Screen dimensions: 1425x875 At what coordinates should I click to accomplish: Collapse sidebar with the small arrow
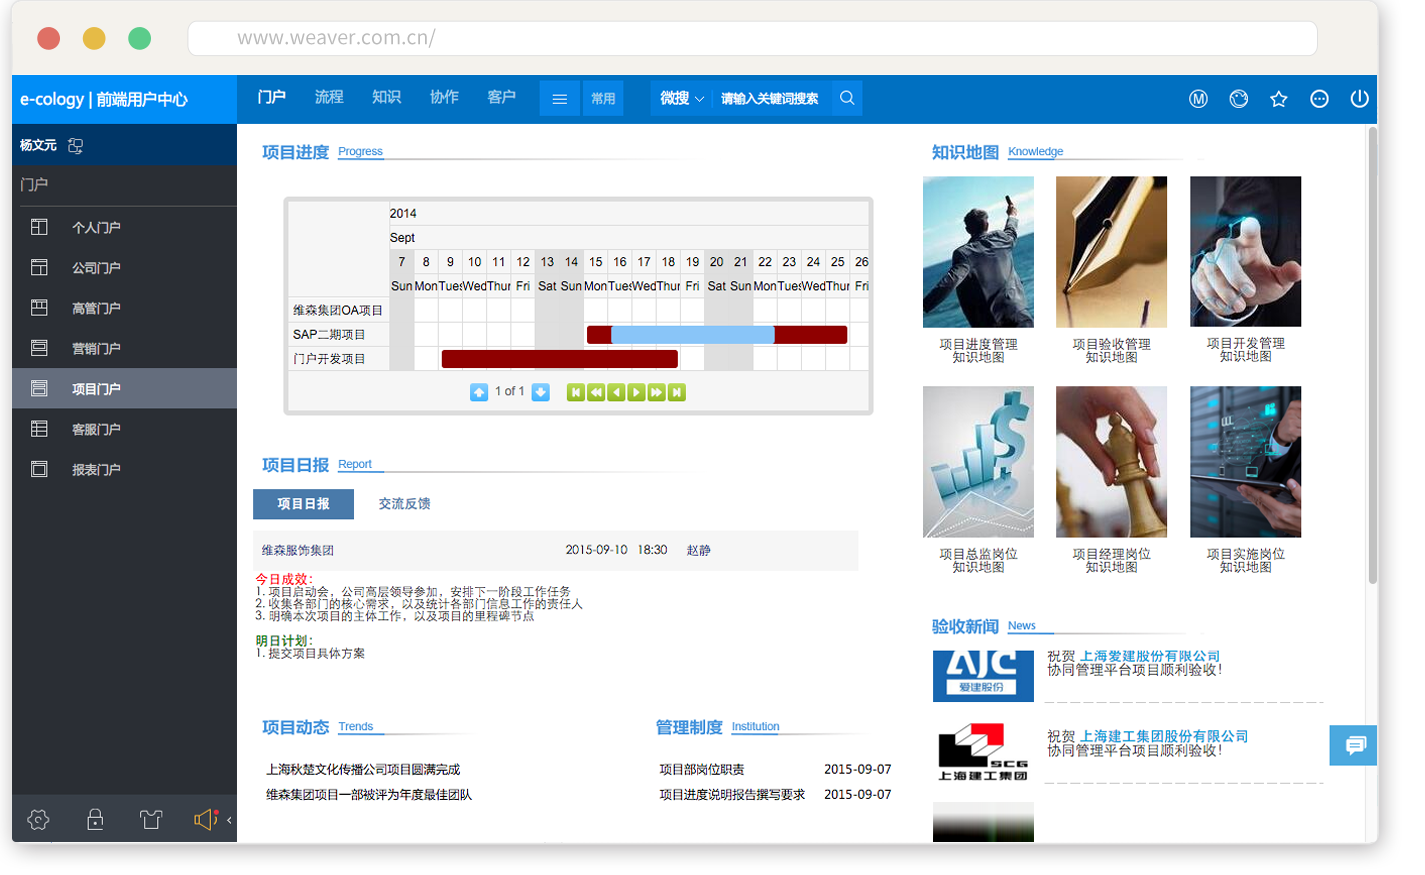[x=230, y=820]
